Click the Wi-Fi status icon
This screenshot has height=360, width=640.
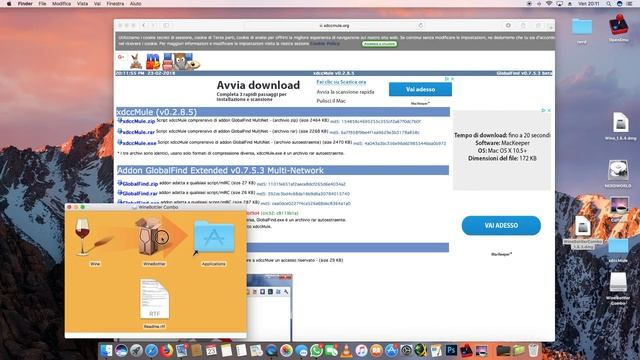click(x=549, y=4)
